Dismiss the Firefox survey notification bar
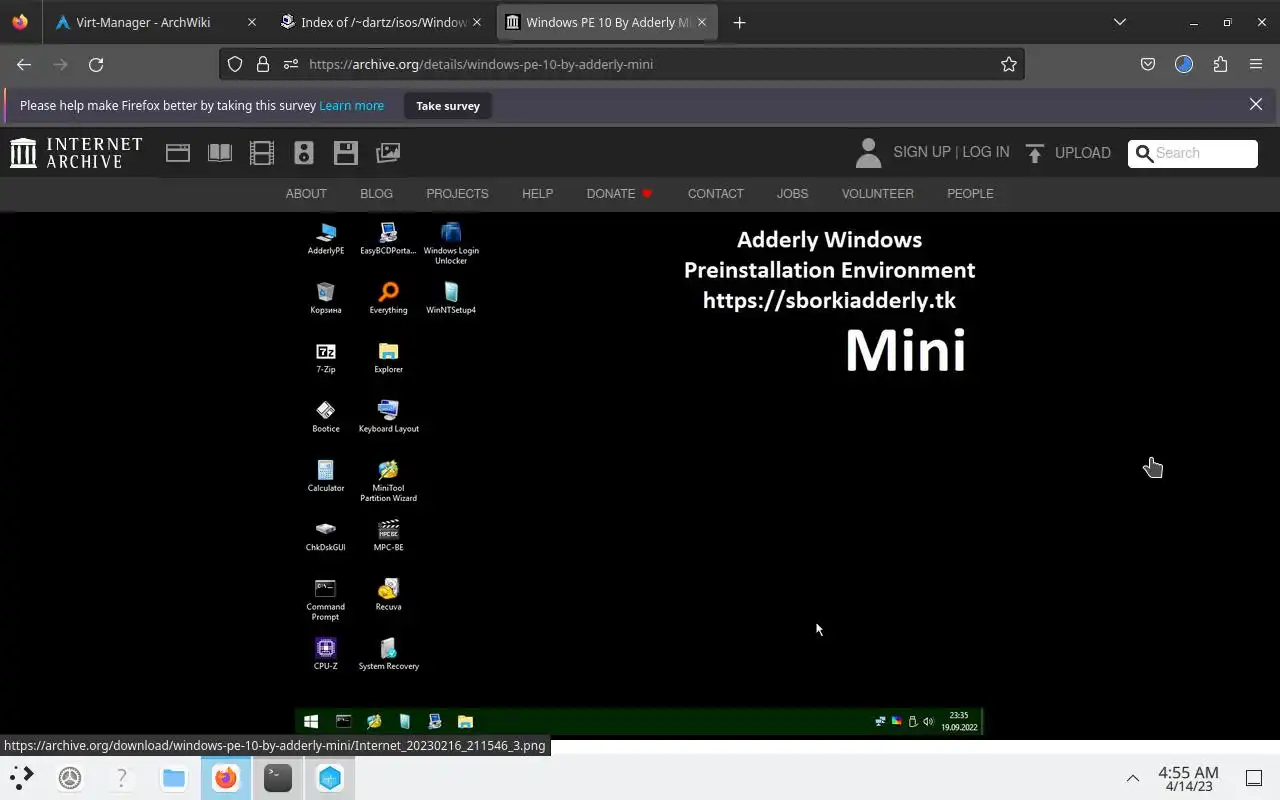Viewport: 1280px width, 800px height. [x=1256, y=104]
